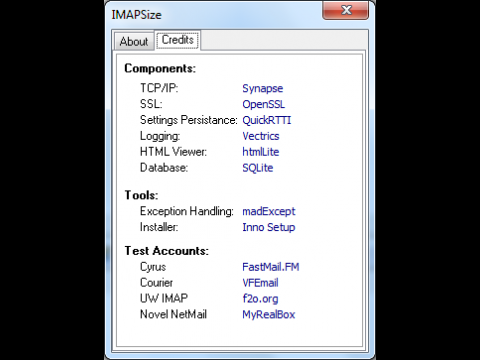Click the Components: heading
480x360 pixels.
pos(160,68)
